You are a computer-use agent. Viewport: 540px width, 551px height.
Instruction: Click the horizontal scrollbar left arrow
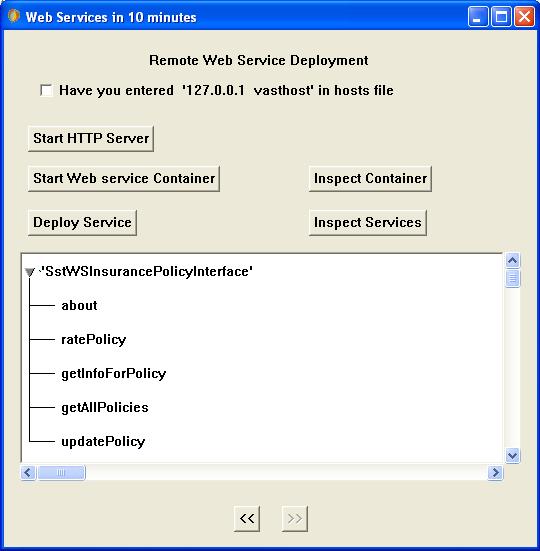(x=28, y=473)
